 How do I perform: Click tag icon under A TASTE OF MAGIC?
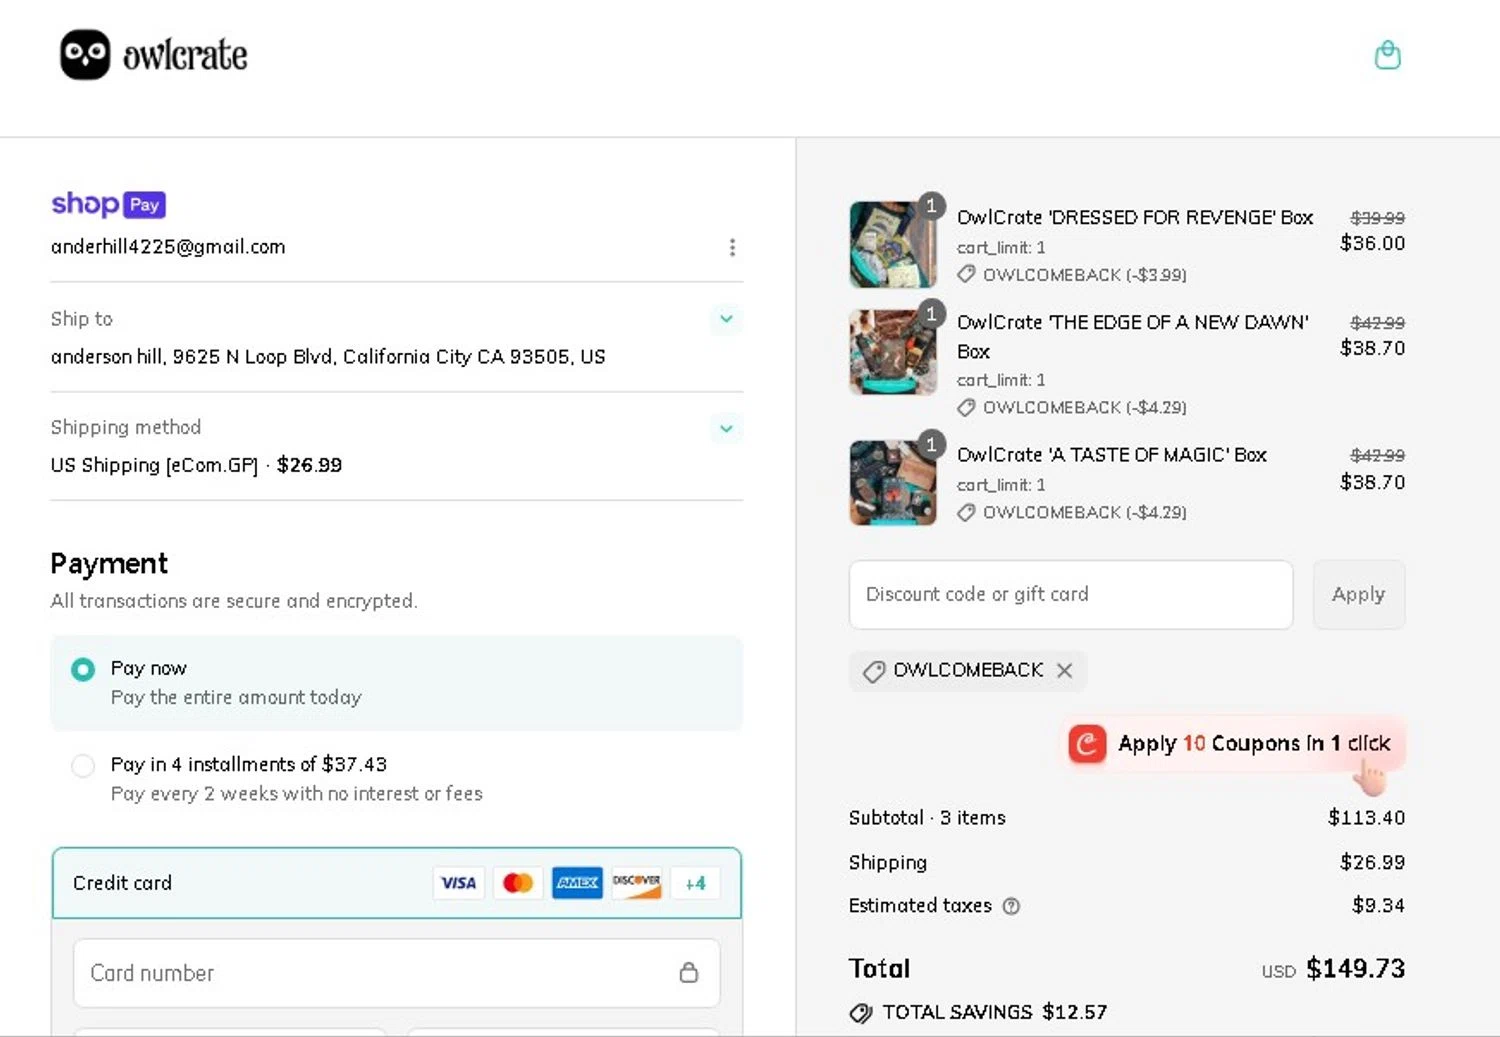pyautogui.click(x=966, y=512)
